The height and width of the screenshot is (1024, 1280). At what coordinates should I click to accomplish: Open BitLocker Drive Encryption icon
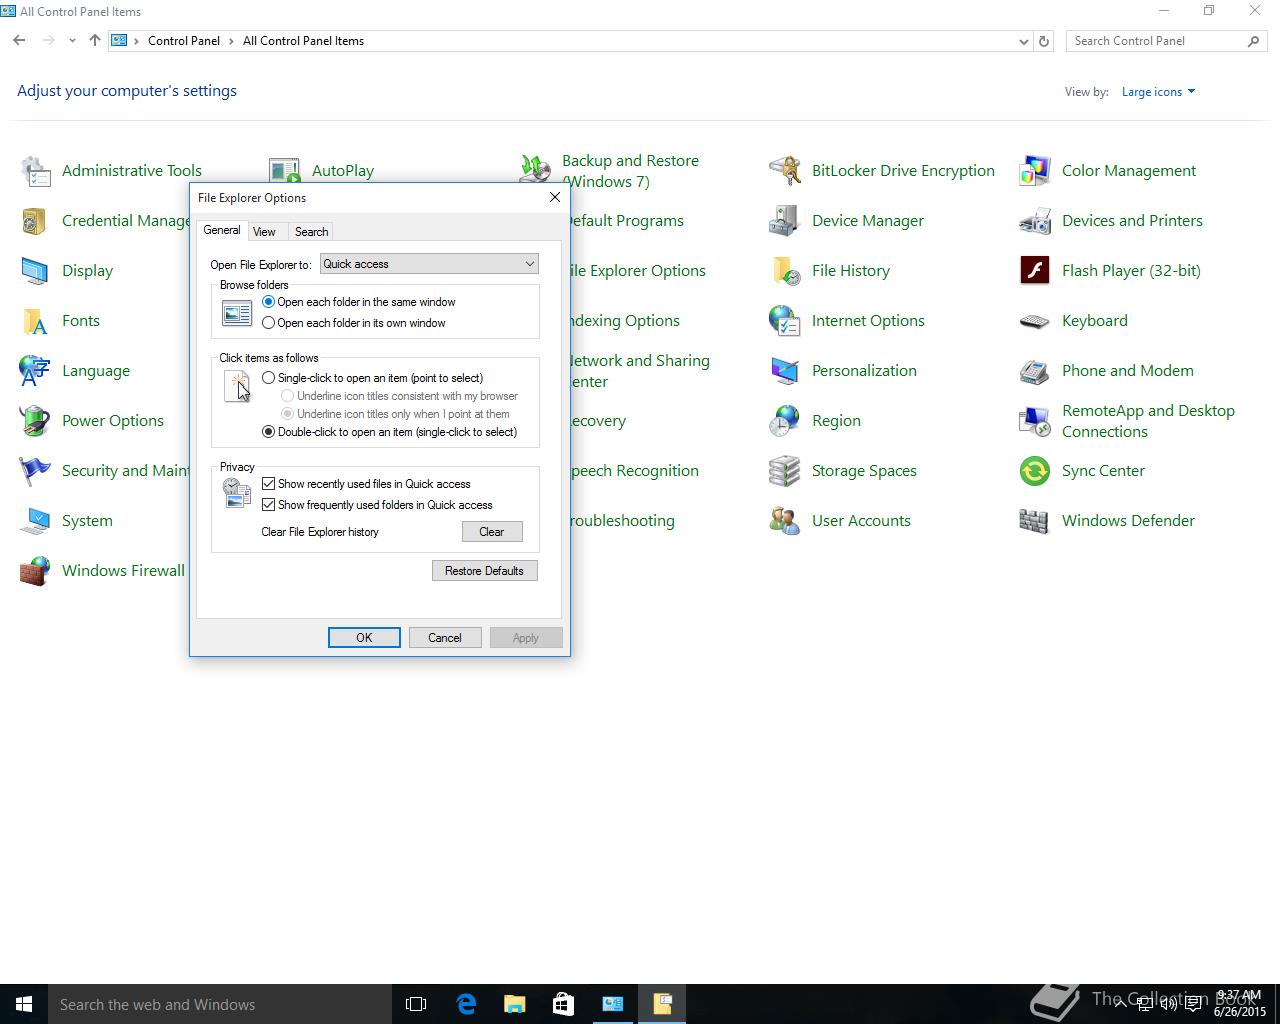(x=785, y=171)
